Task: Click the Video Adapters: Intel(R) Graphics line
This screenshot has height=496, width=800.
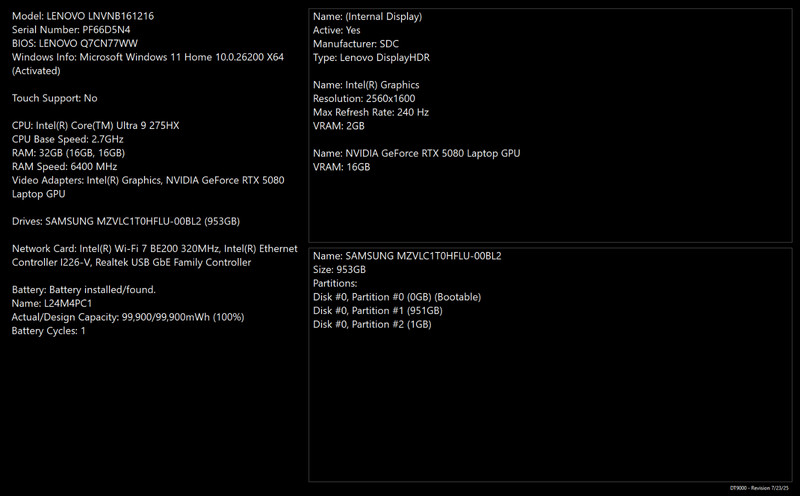Action: point(148,180)
